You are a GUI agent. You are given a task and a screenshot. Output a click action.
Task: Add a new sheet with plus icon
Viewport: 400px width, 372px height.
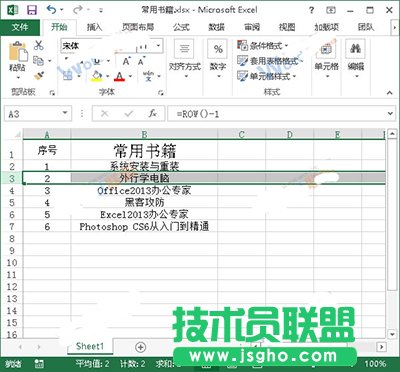point(141,347)
